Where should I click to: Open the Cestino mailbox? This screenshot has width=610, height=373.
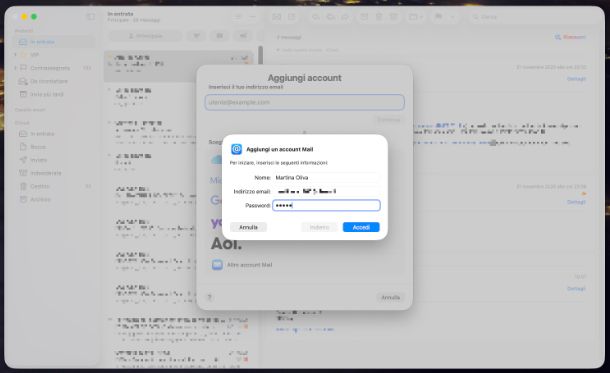[54, 186]
